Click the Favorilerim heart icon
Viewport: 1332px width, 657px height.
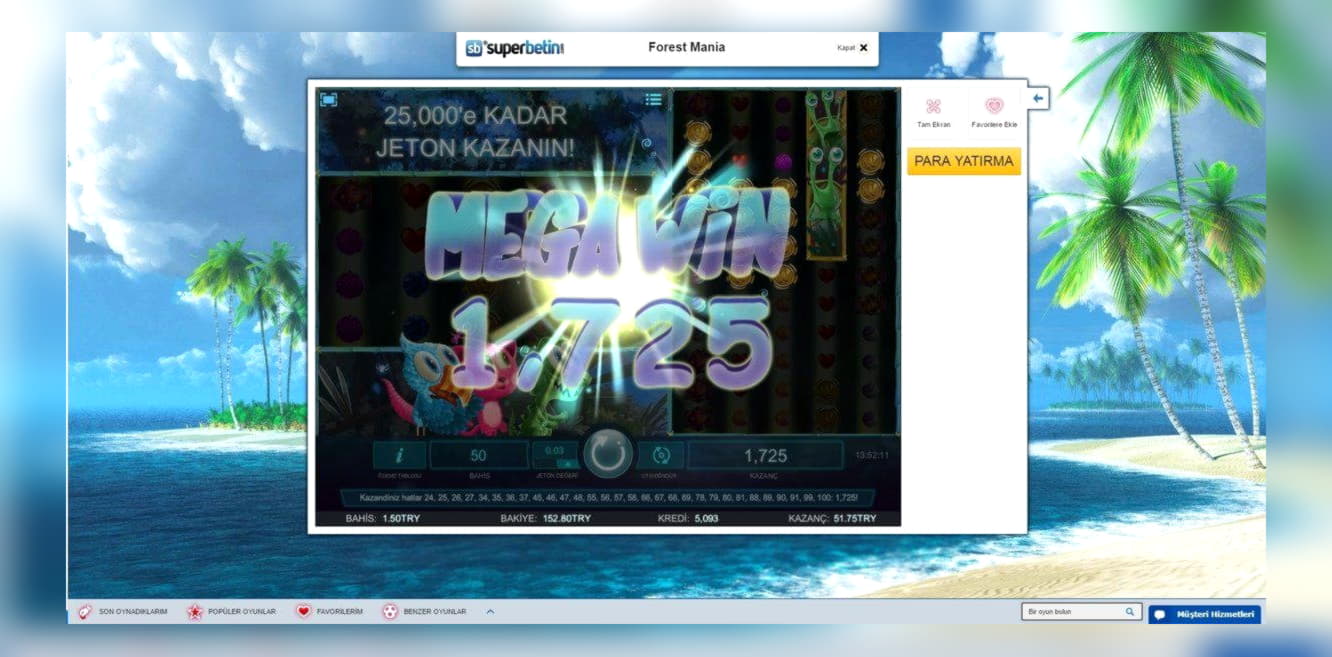(303, 611)
